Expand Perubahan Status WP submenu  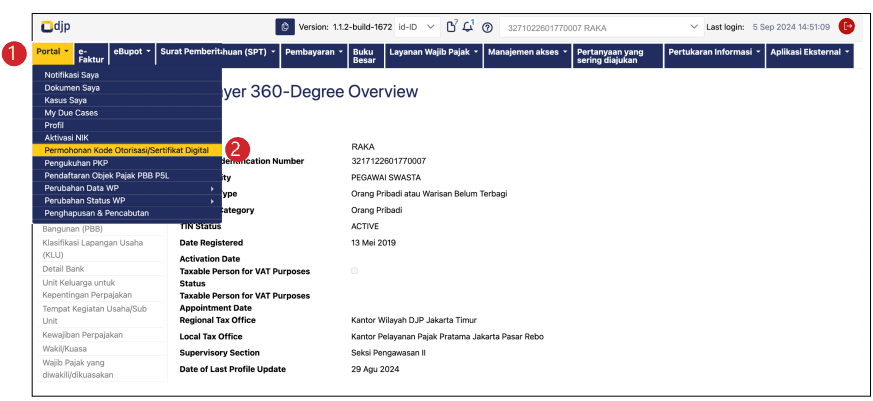[127, 200]
